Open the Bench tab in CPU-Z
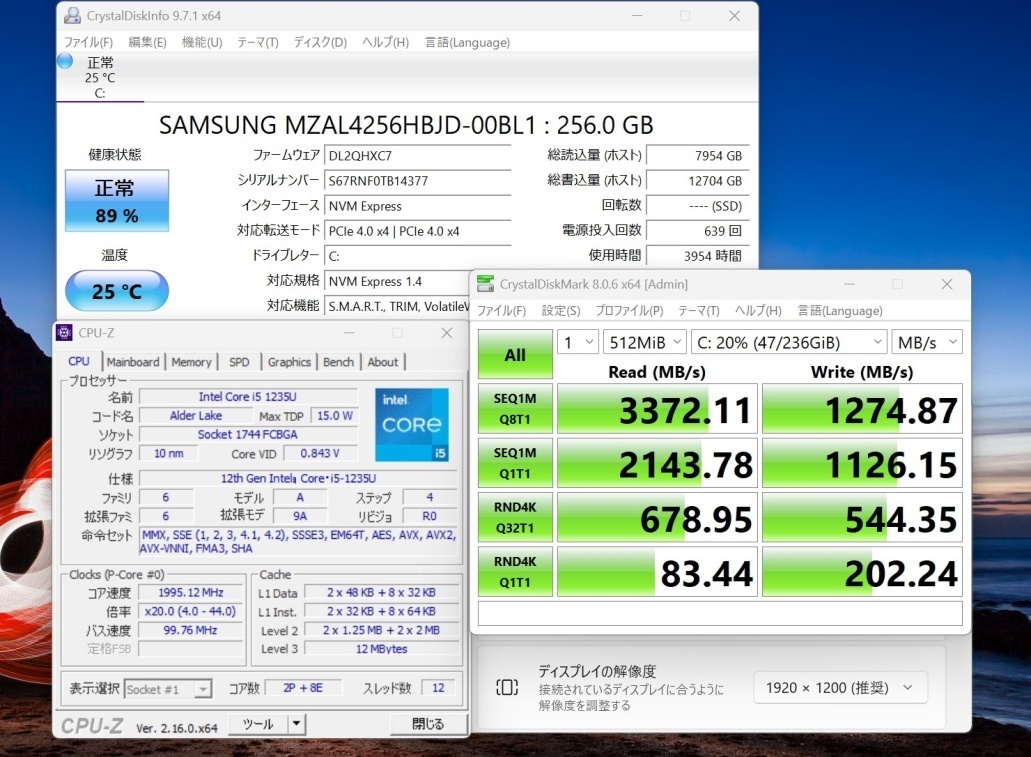This screenshot has height=757, width=1031. click(x=338, y=362)
